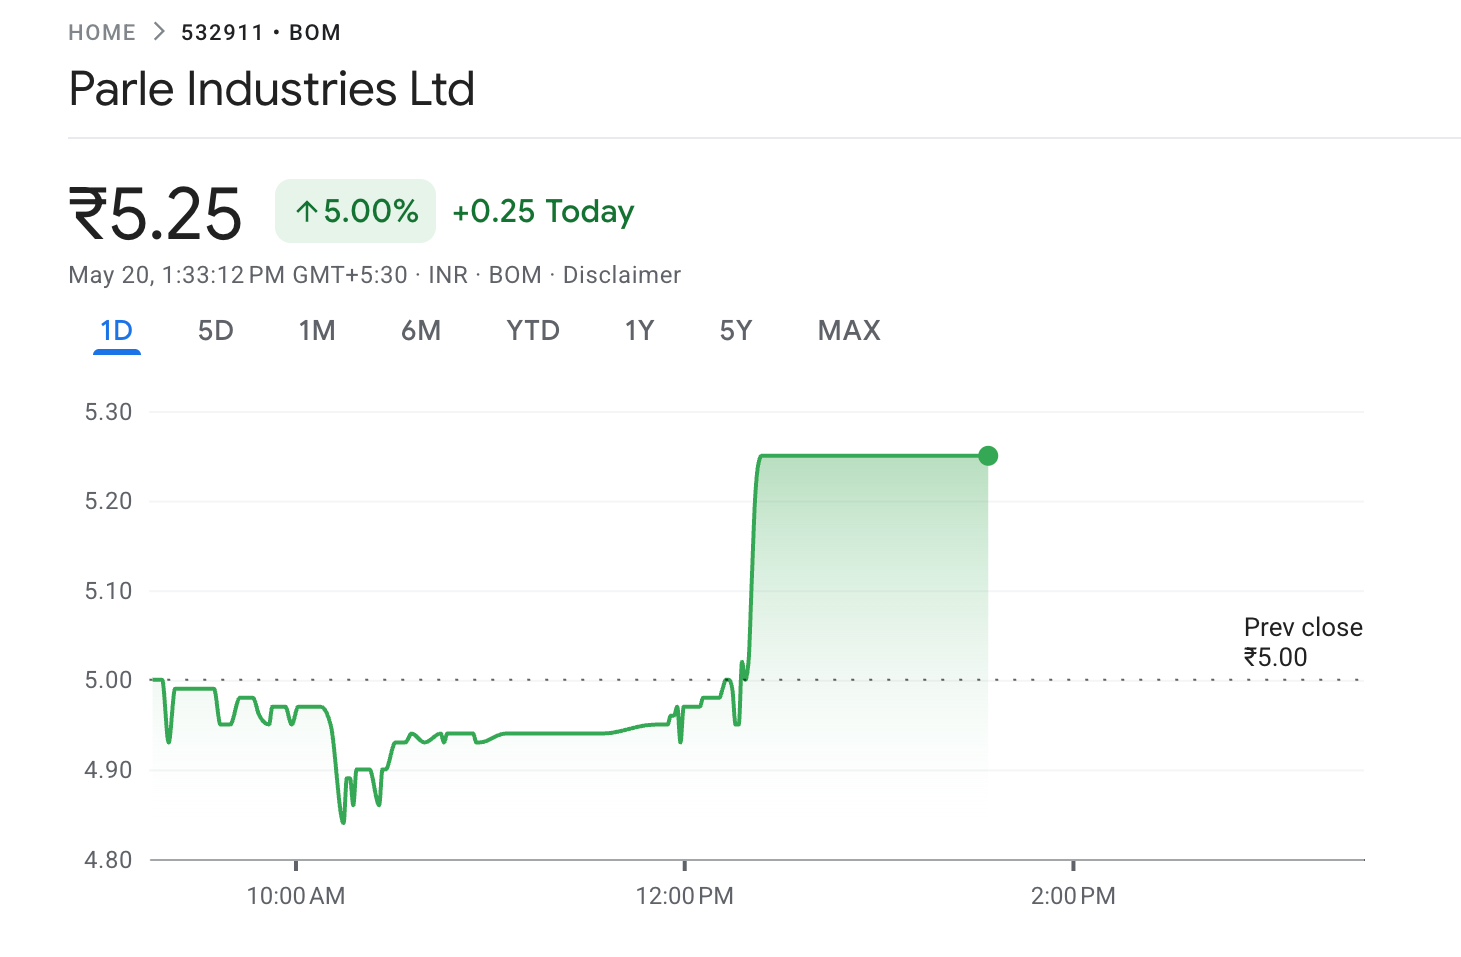The width and height of the screenshot is (1461, 957).
Task: Select the 1D range tab
Action: click(117, 331)
